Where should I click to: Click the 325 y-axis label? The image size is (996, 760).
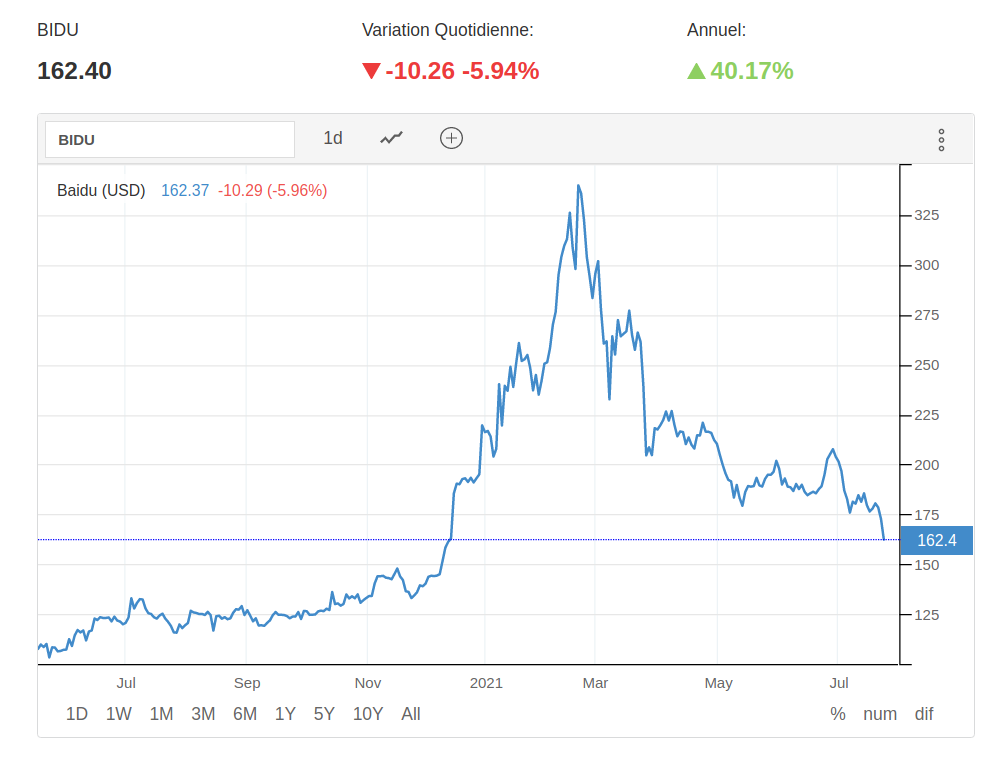[927, 215]
